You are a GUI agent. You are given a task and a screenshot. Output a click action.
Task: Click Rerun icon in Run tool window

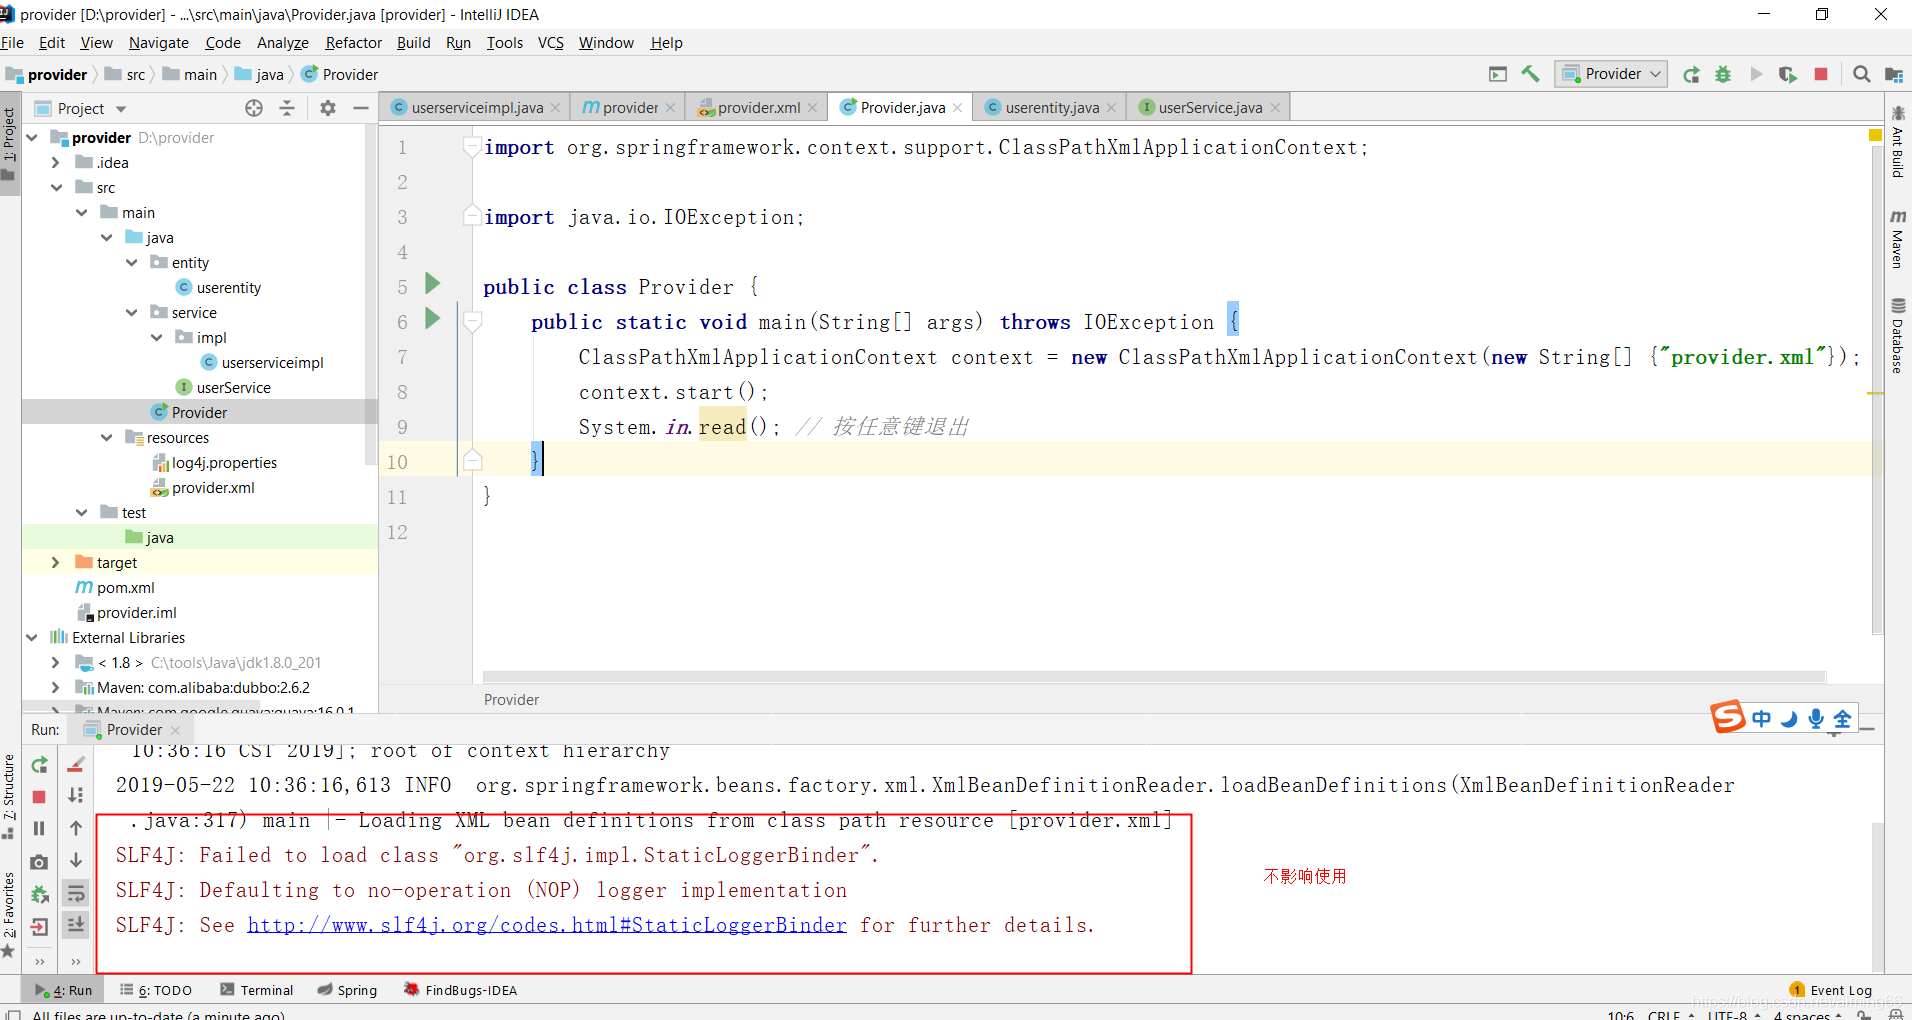39,765
